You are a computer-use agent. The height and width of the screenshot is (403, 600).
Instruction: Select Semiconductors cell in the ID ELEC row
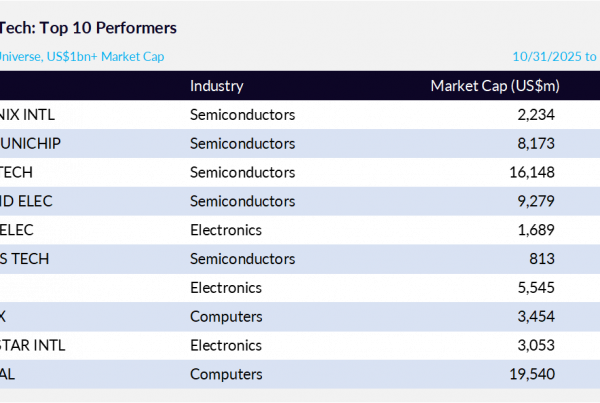coord(242,201)
